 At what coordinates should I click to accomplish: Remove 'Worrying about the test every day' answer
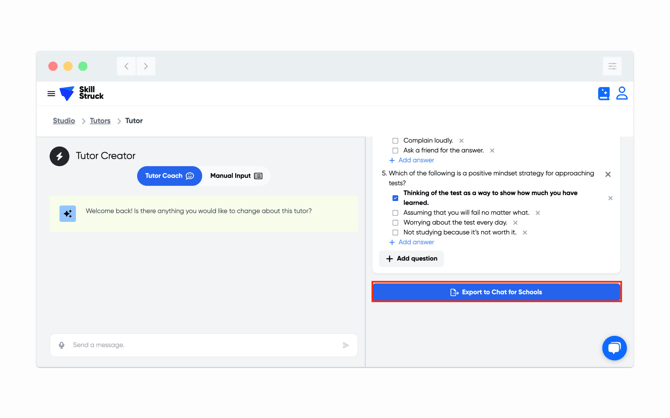[515, 223]
